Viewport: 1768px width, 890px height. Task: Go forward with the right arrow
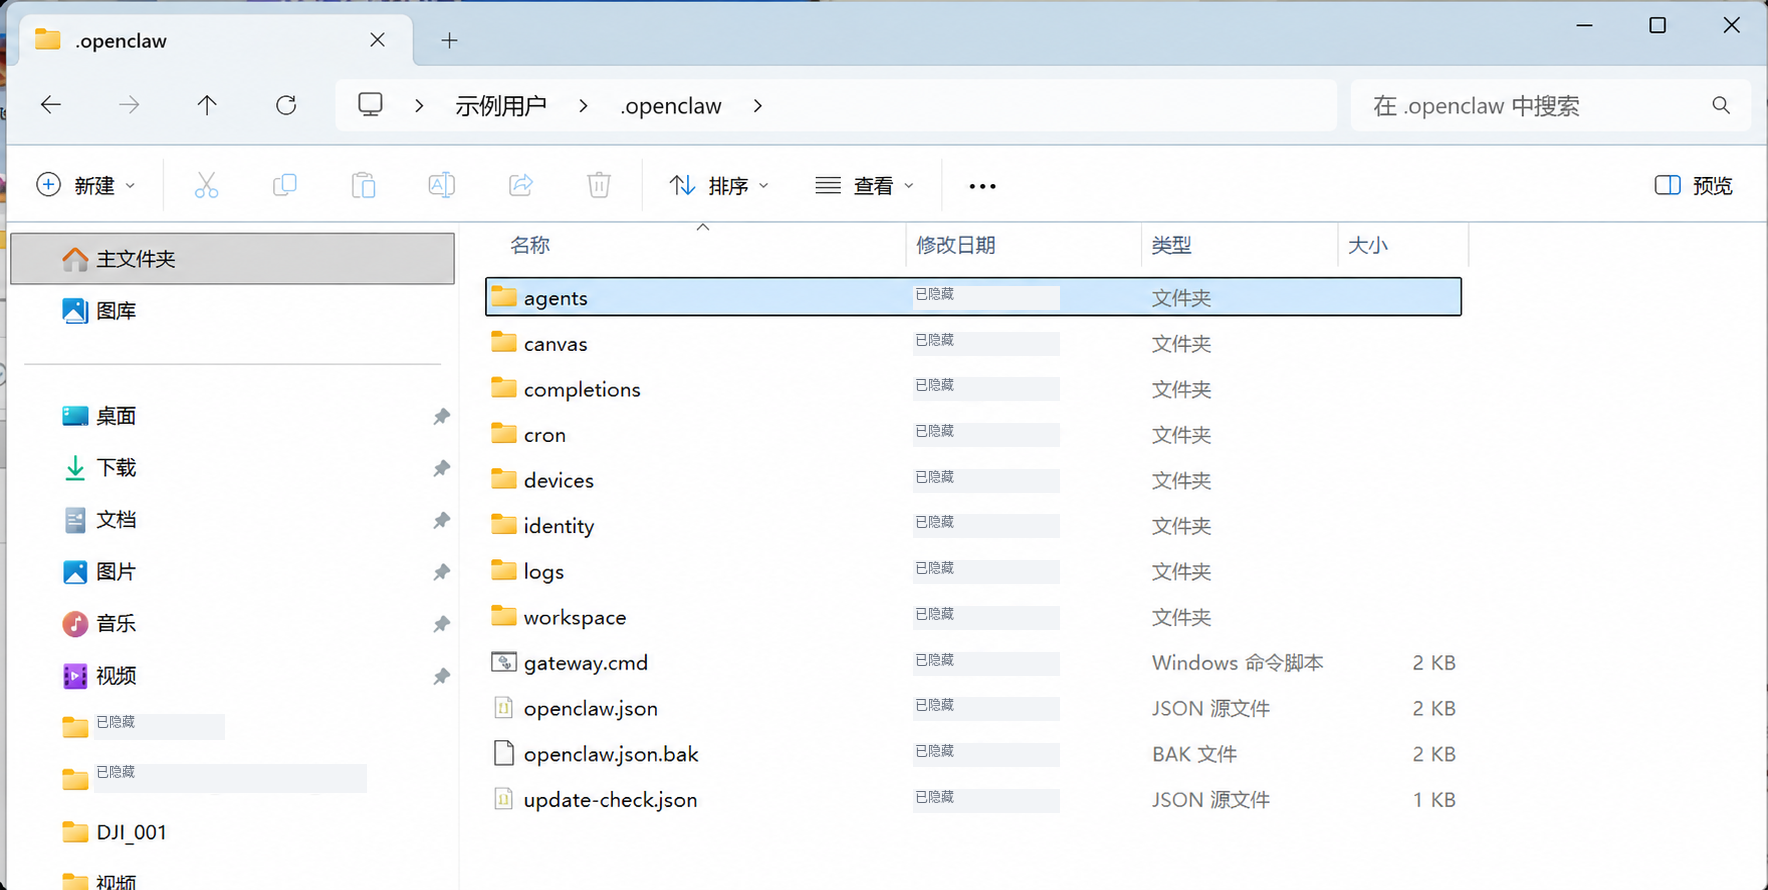pos(129,105)
